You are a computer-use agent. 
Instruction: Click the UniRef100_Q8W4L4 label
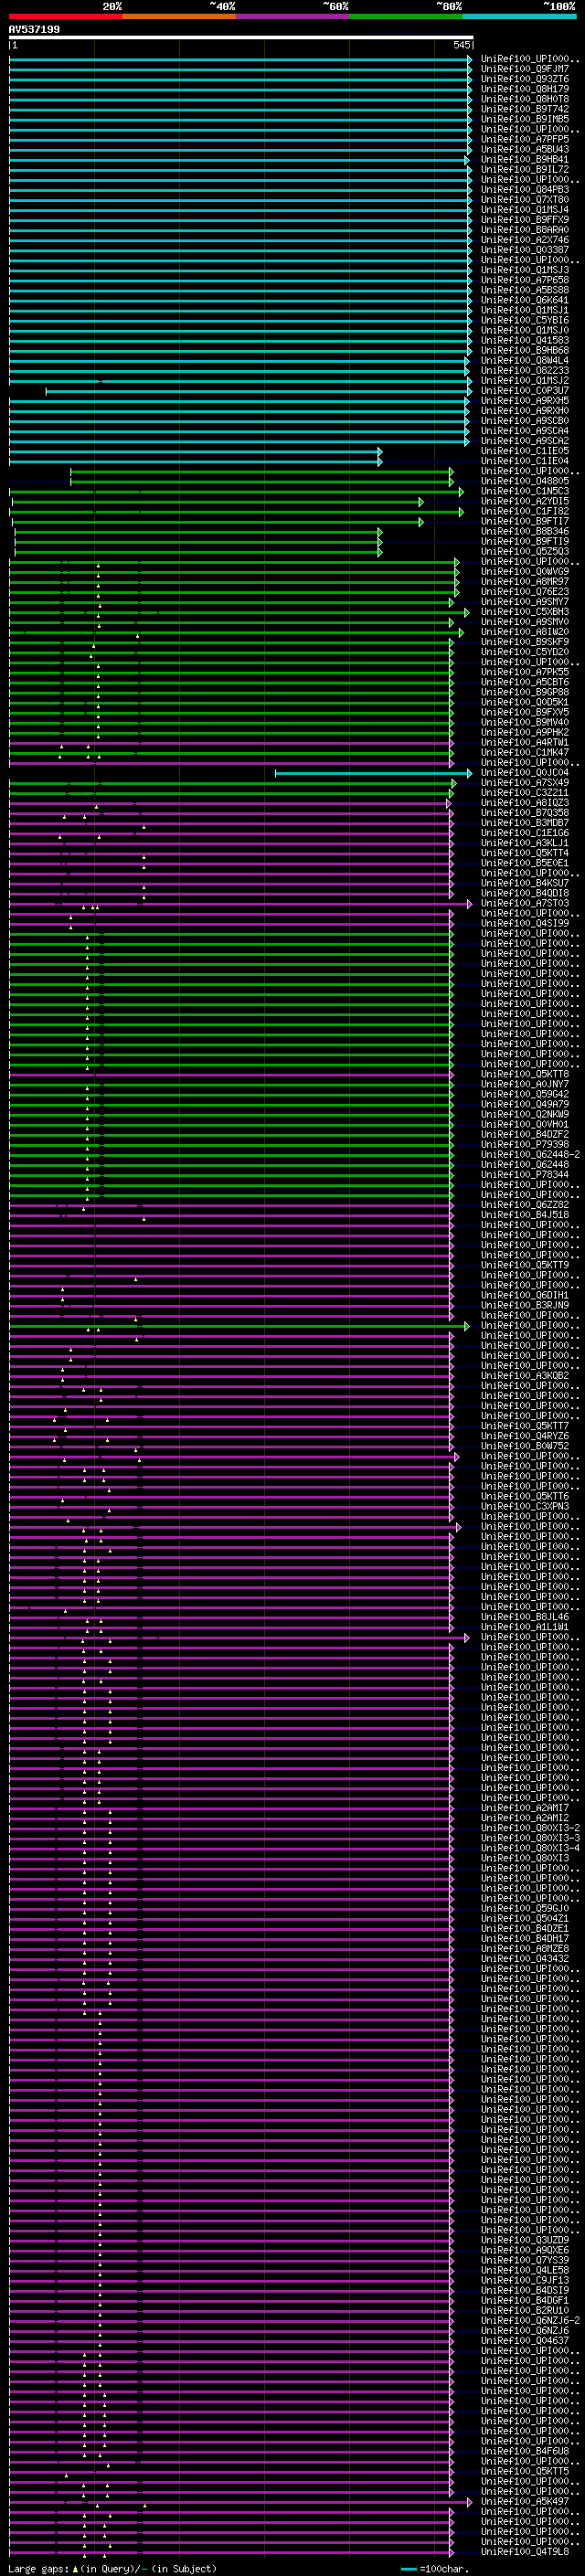(525, 360)
